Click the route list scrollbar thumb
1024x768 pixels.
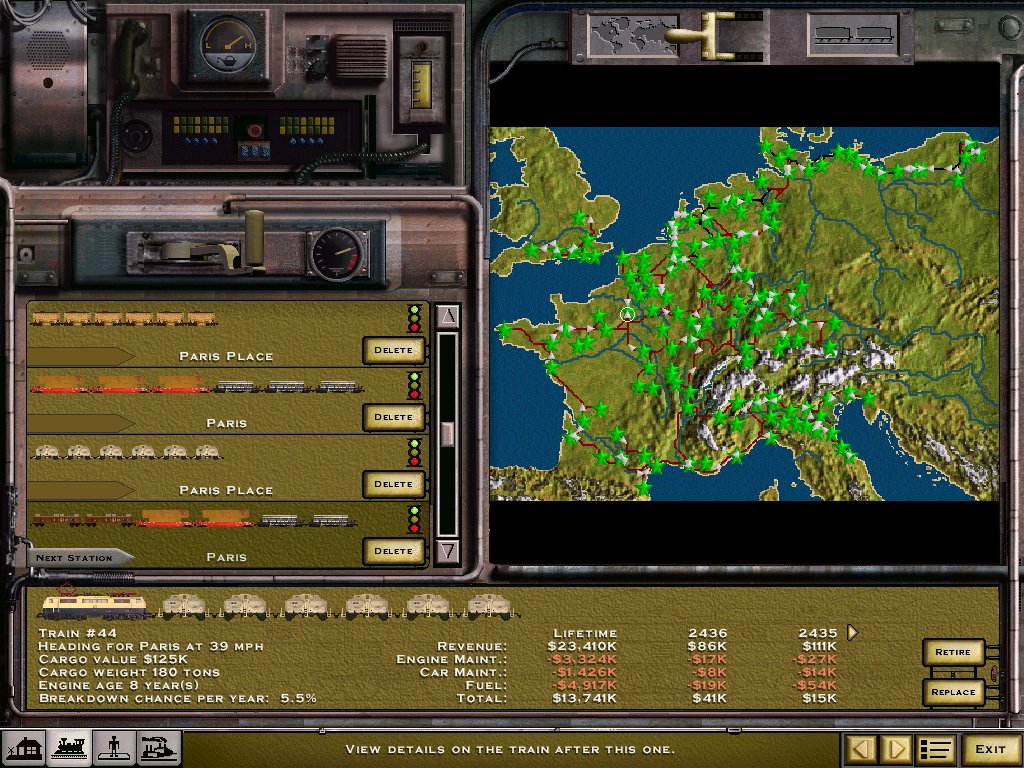pos(447,432)
